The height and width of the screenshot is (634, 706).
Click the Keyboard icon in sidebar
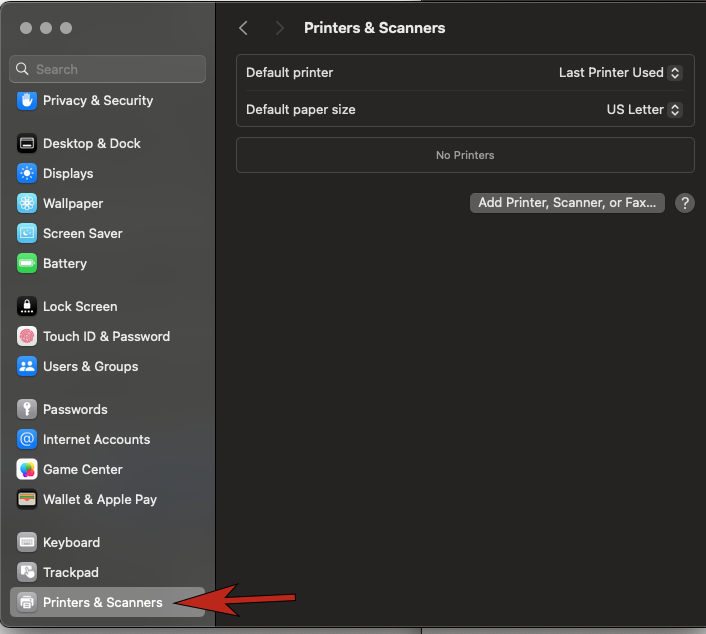27,542
